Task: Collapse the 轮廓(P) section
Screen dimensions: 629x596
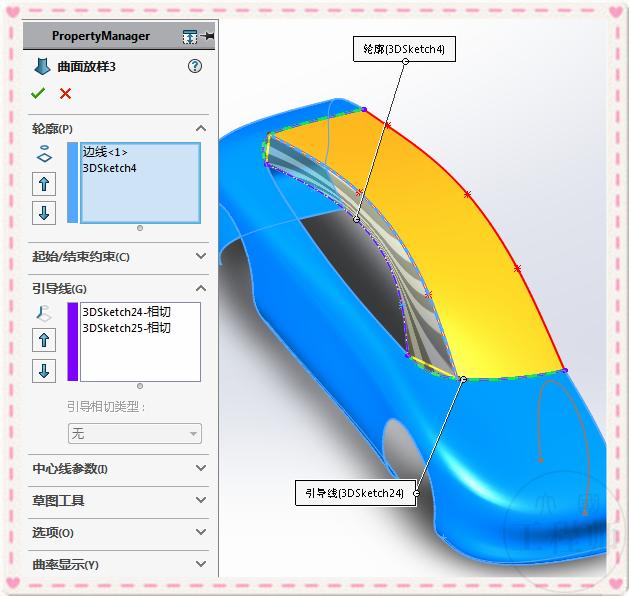Action: 201,129
